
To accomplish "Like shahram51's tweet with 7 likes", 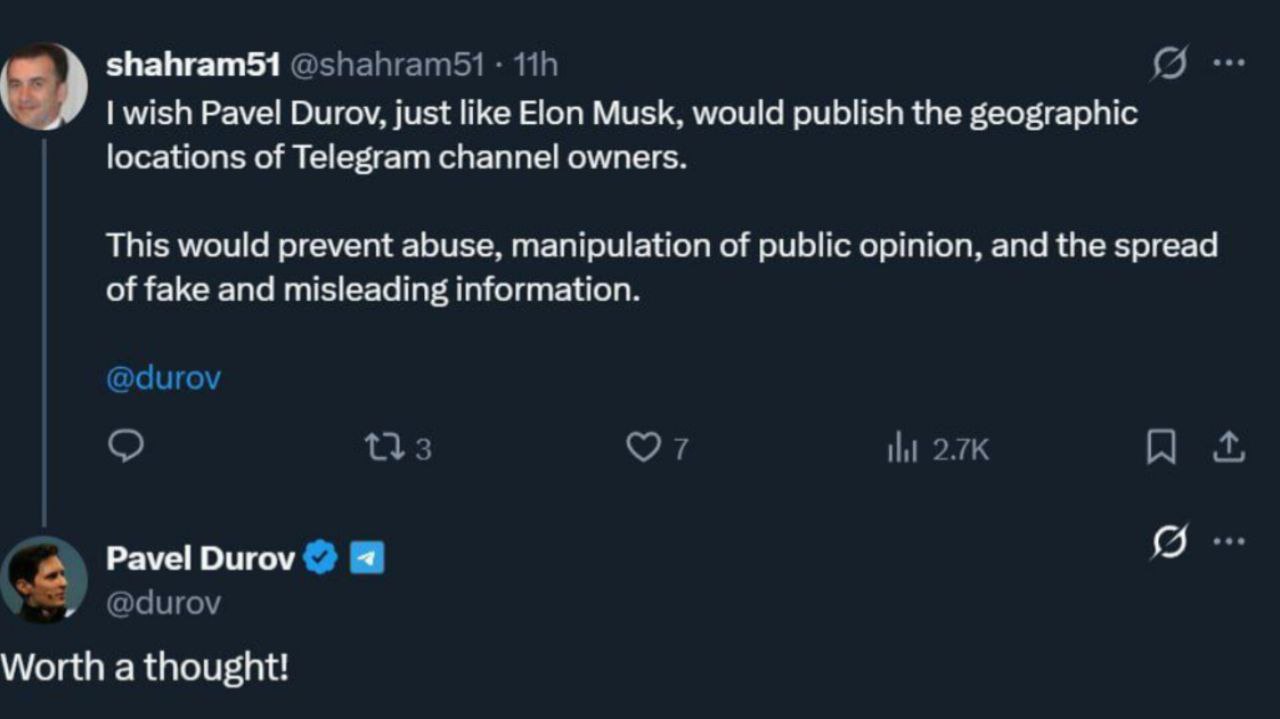I will pyautogui.click(x=642, y=448).
